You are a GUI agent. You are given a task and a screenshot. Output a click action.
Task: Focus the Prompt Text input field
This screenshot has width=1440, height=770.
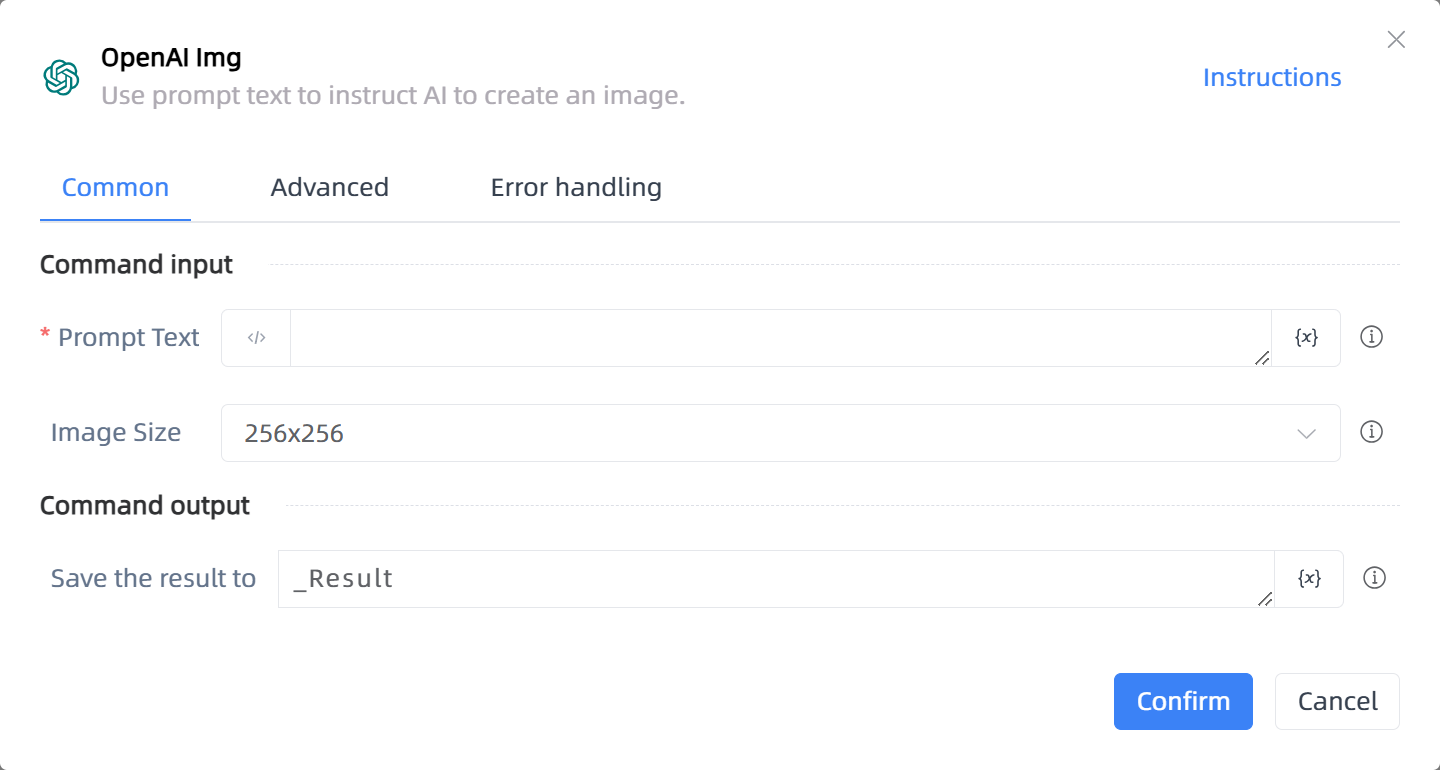[780, 338]
